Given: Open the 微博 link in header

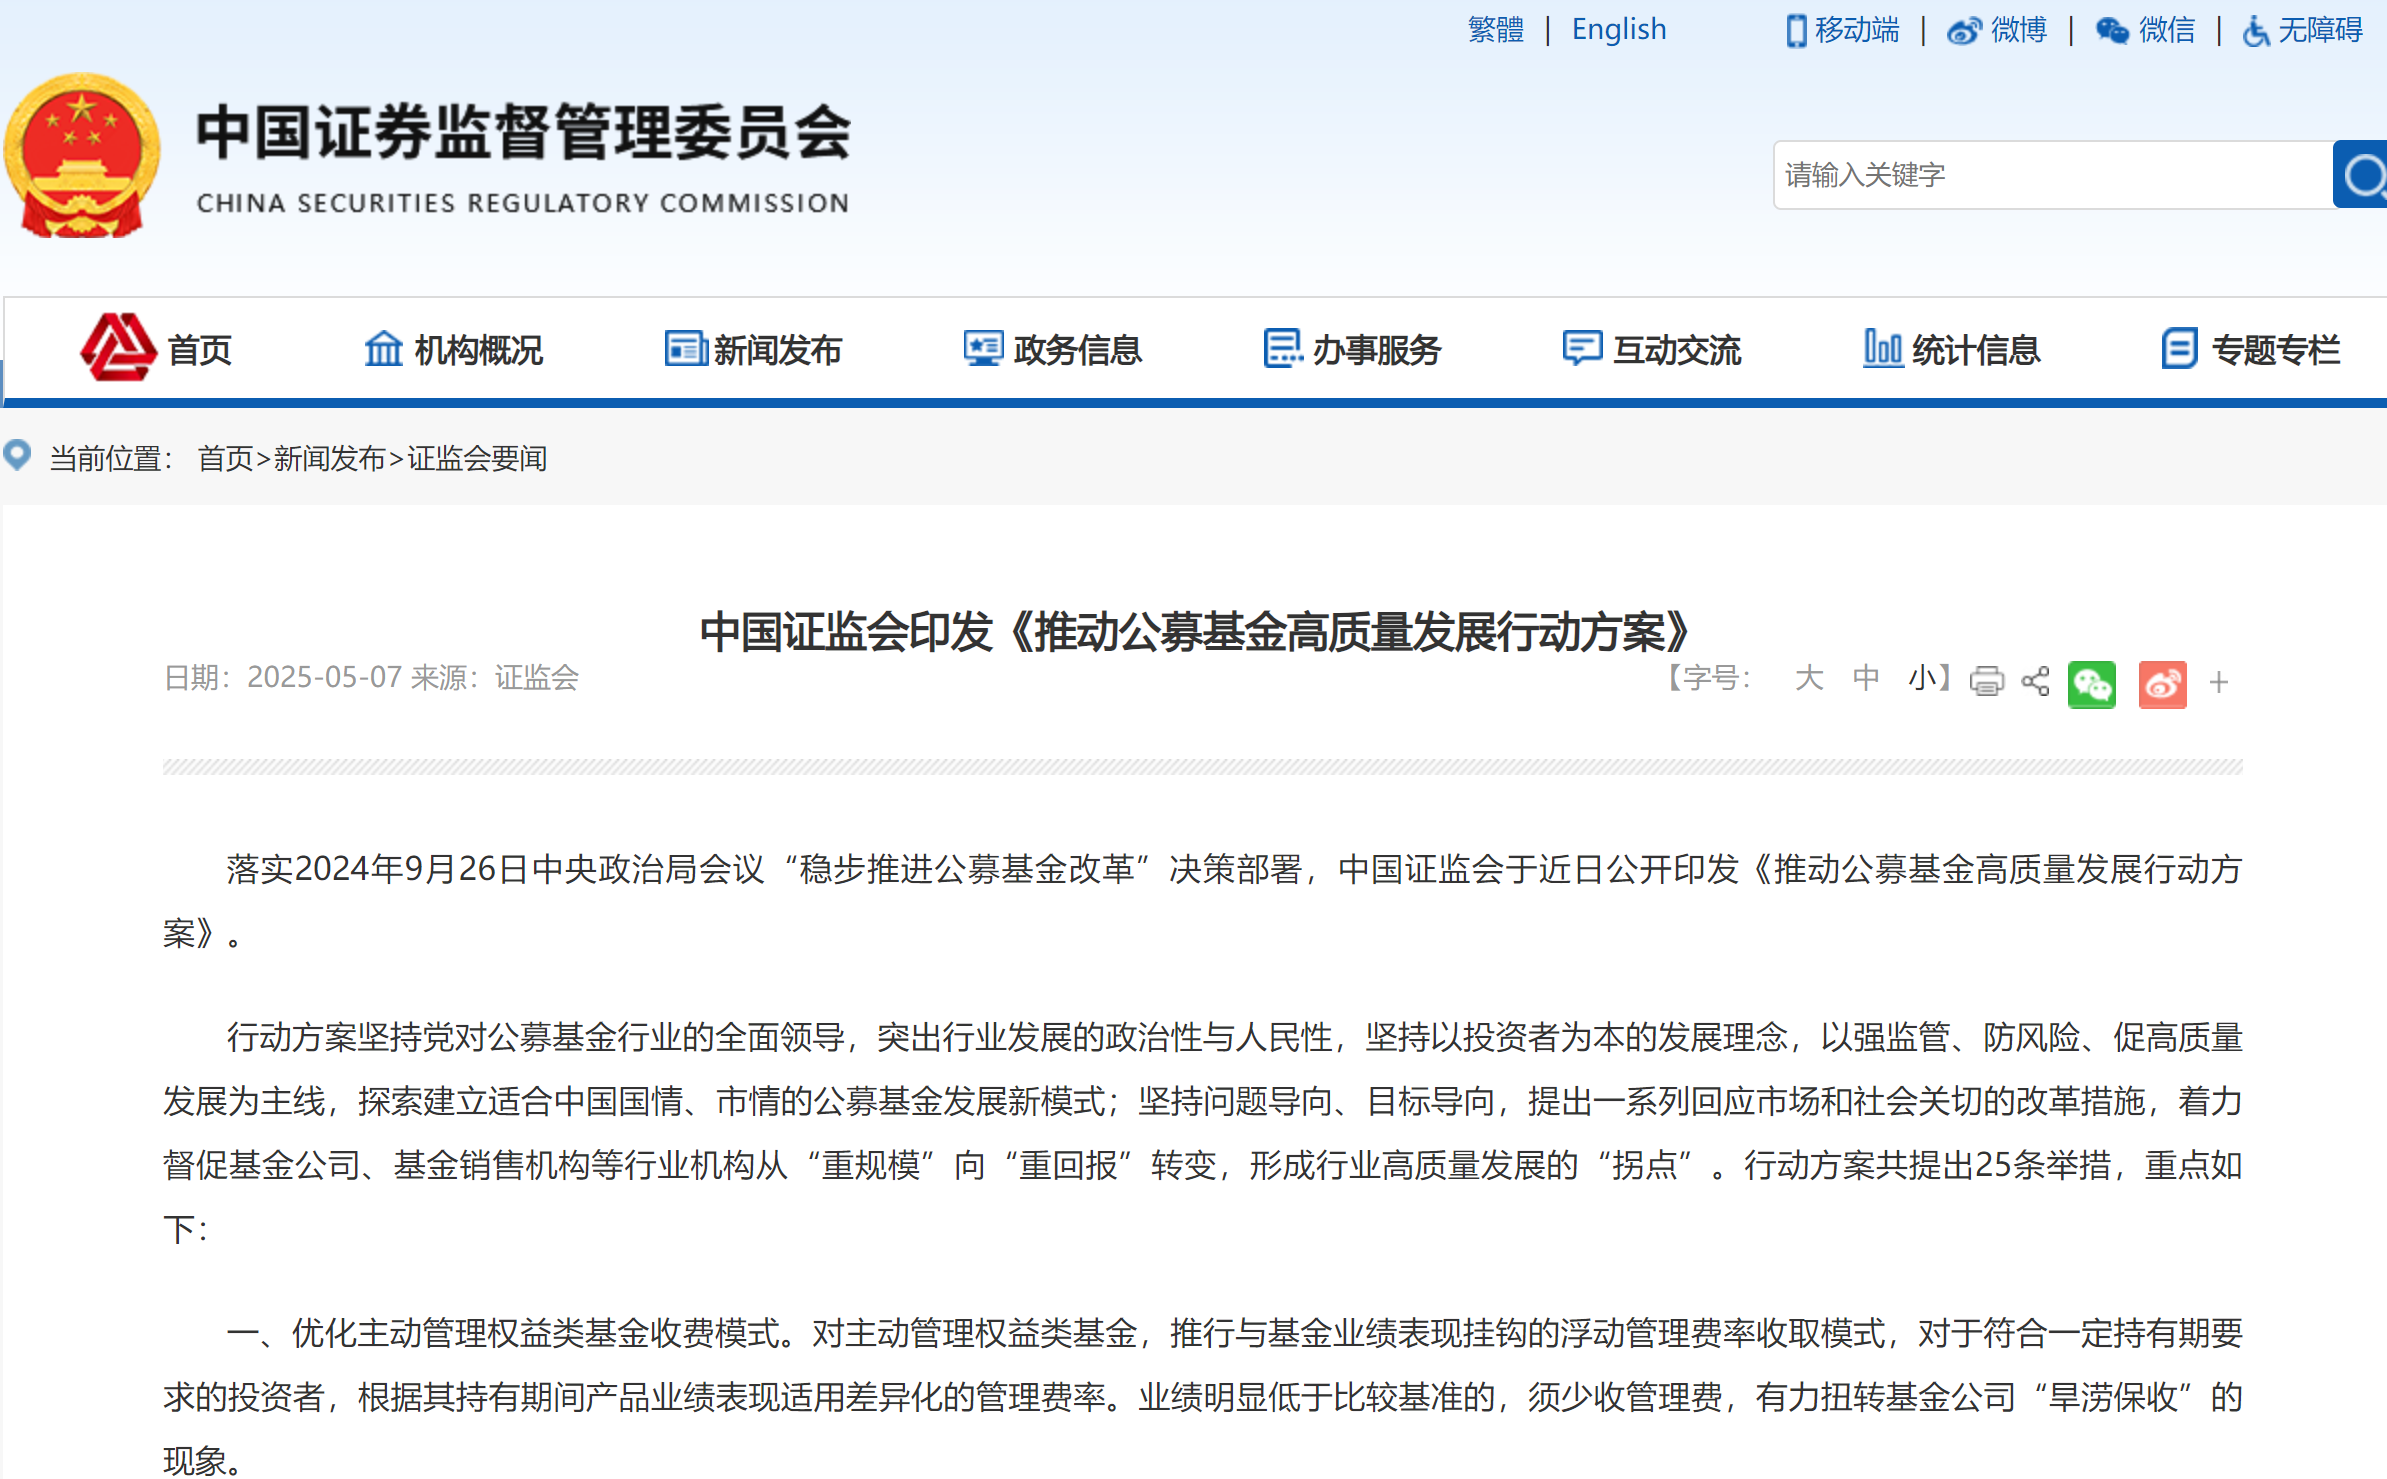Looking at the screenshot, I should 2019,30.
